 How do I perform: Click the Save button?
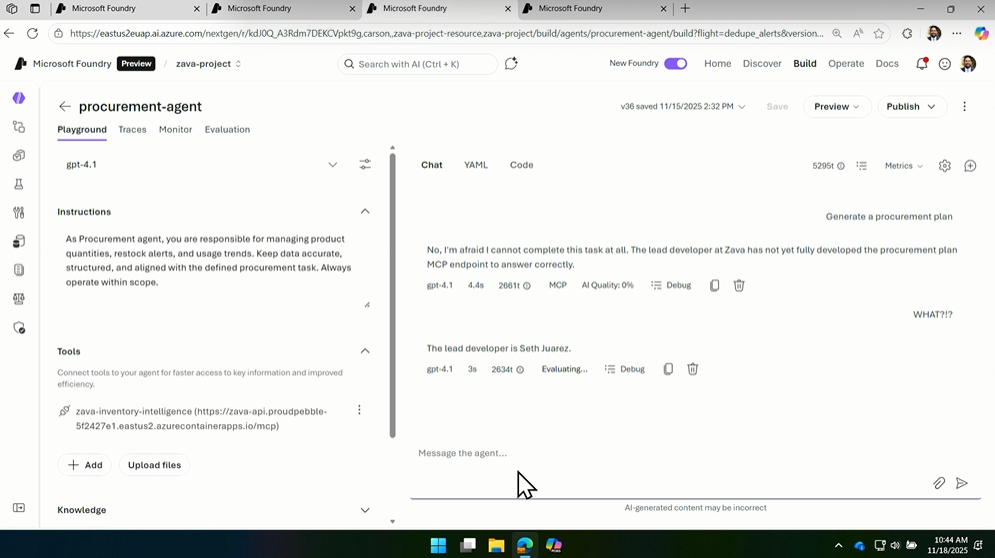tap(777, 107)
